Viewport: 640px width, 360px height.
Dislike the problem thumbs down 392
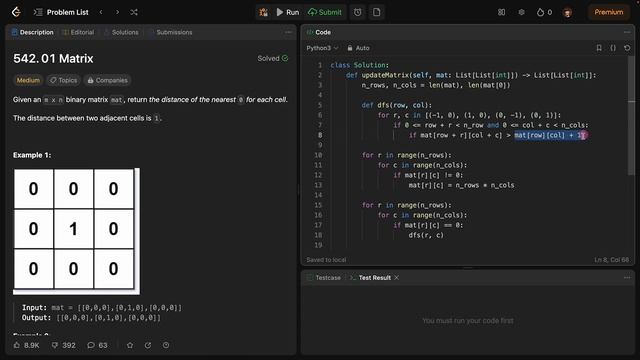tap(64, 345)
